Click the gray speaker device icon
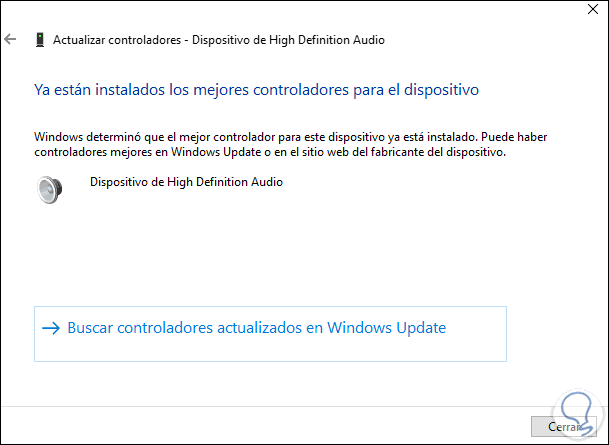The image size is (609, 445). (x=50, y=188)
